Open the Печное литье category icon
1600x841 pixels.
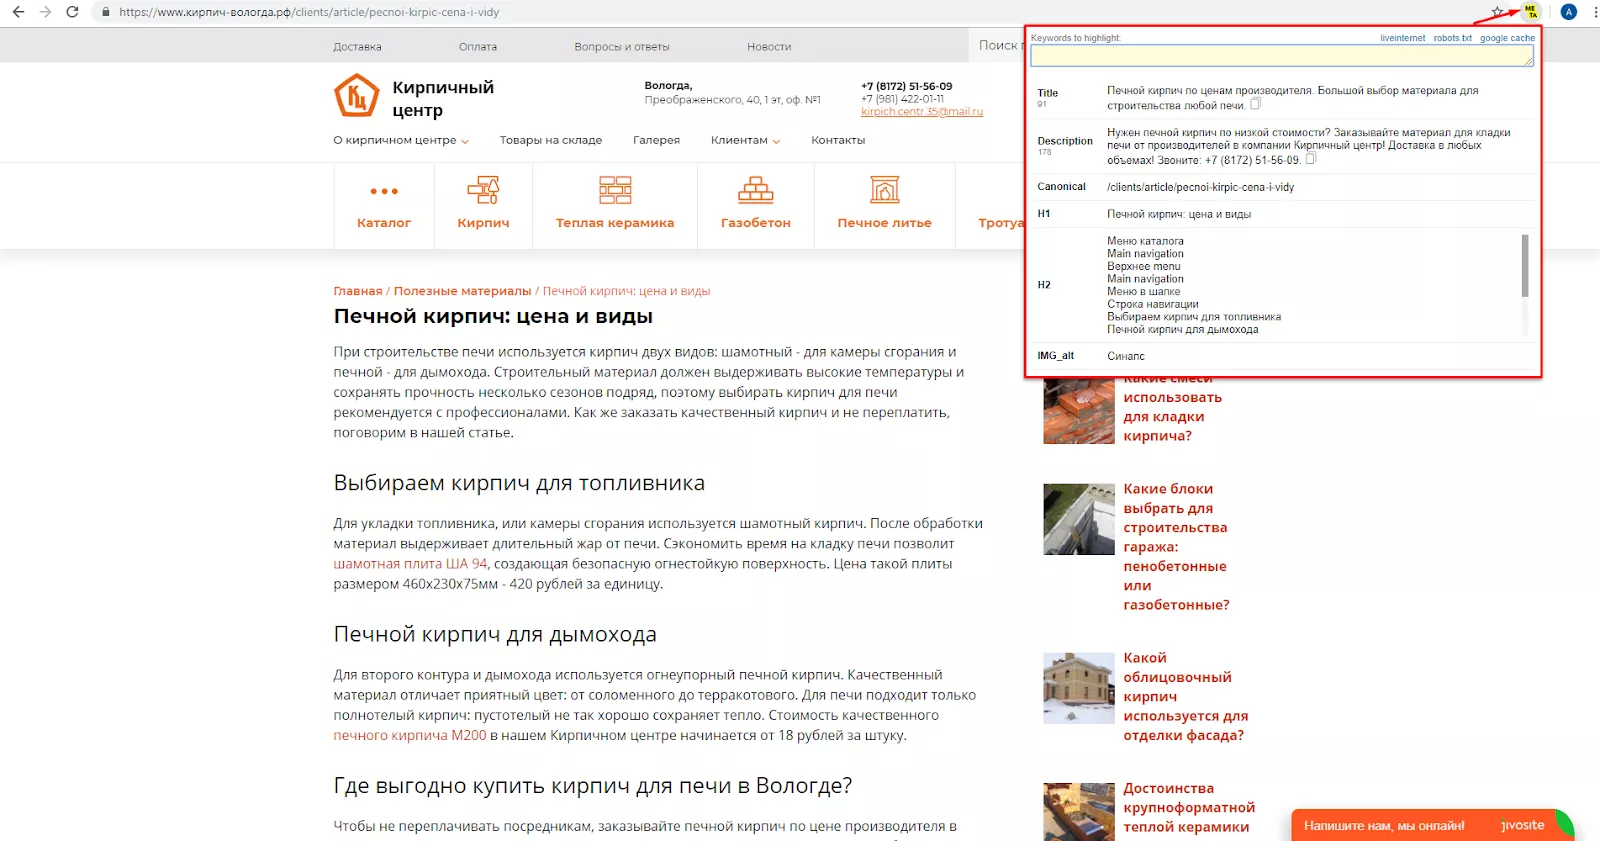(885, 190)
